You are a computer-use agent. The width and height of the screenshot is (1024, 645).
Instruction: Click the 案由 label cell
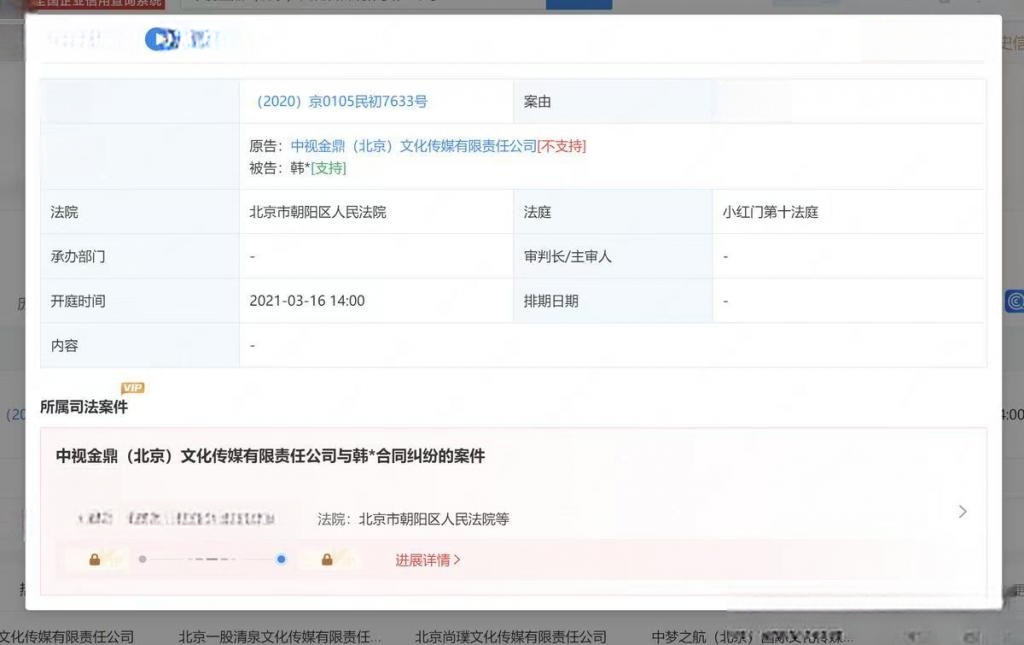tap(613, 101)
